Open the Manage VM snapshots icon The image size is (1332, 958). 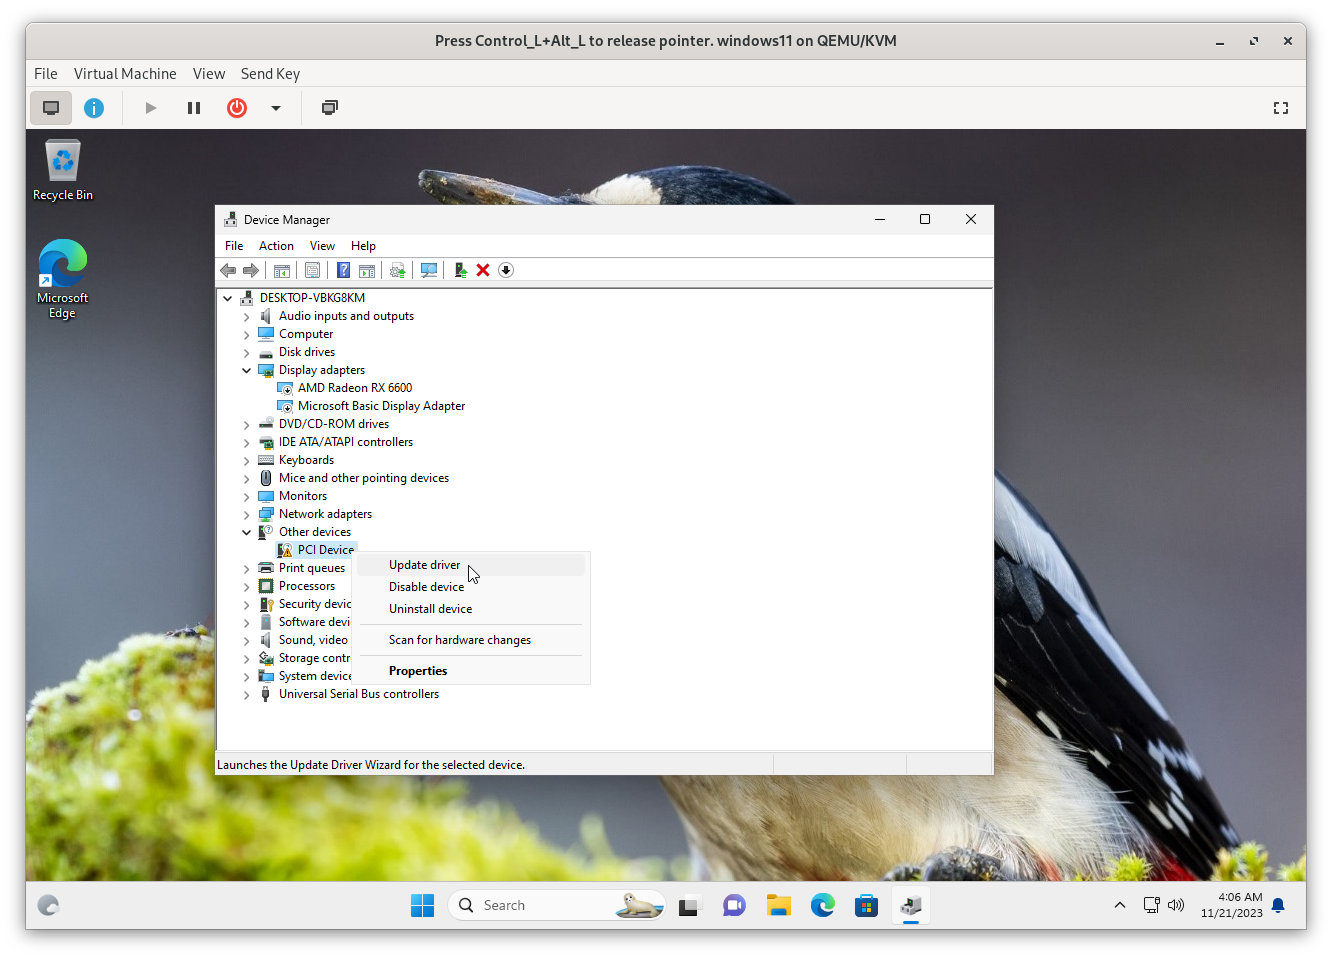point(330,108)
